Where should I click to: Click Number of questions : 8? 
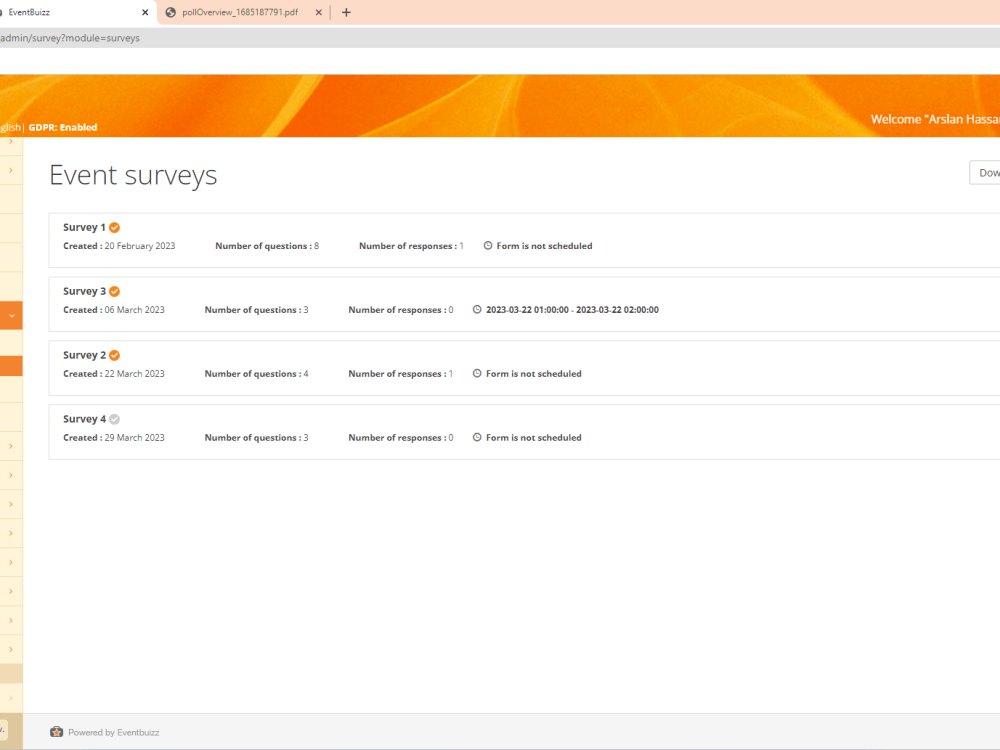[267, 246]
